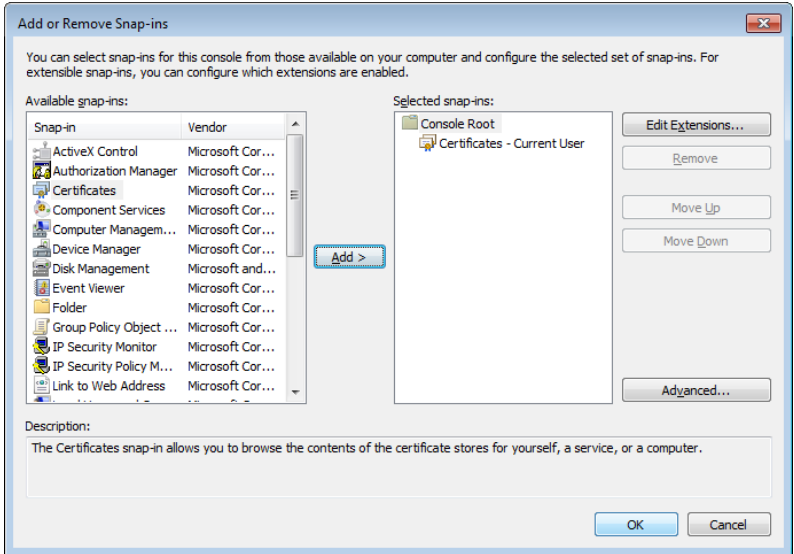
Task: Click the Computer Management icon
Action: [x=42, y=229]
